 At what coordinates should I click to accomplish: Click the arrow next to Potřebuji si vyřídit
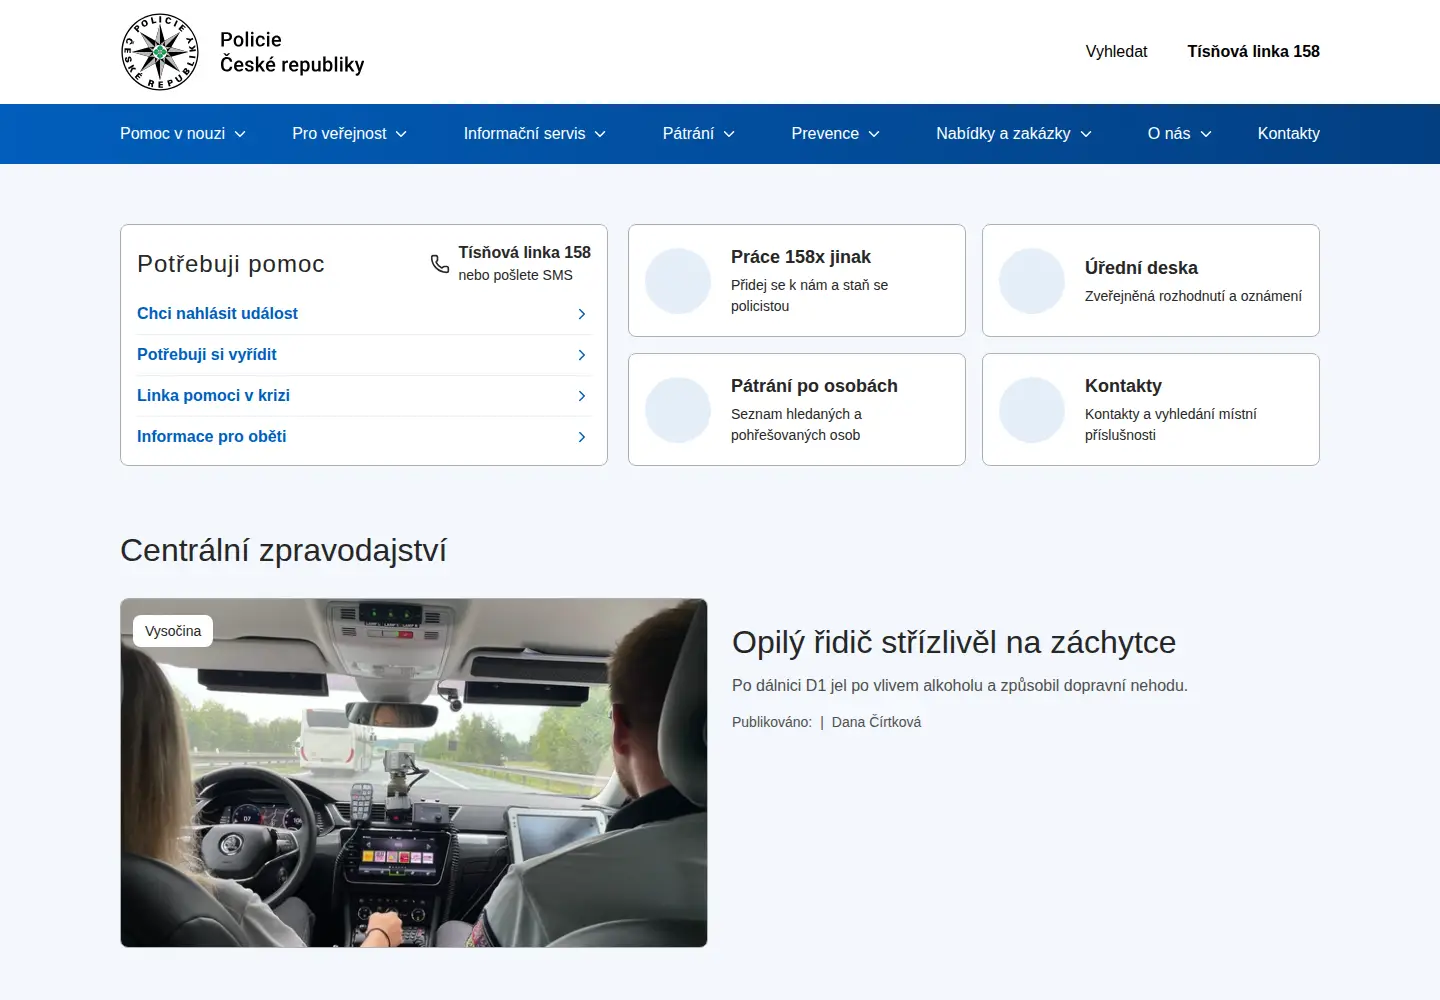click(x=582, y=355)
